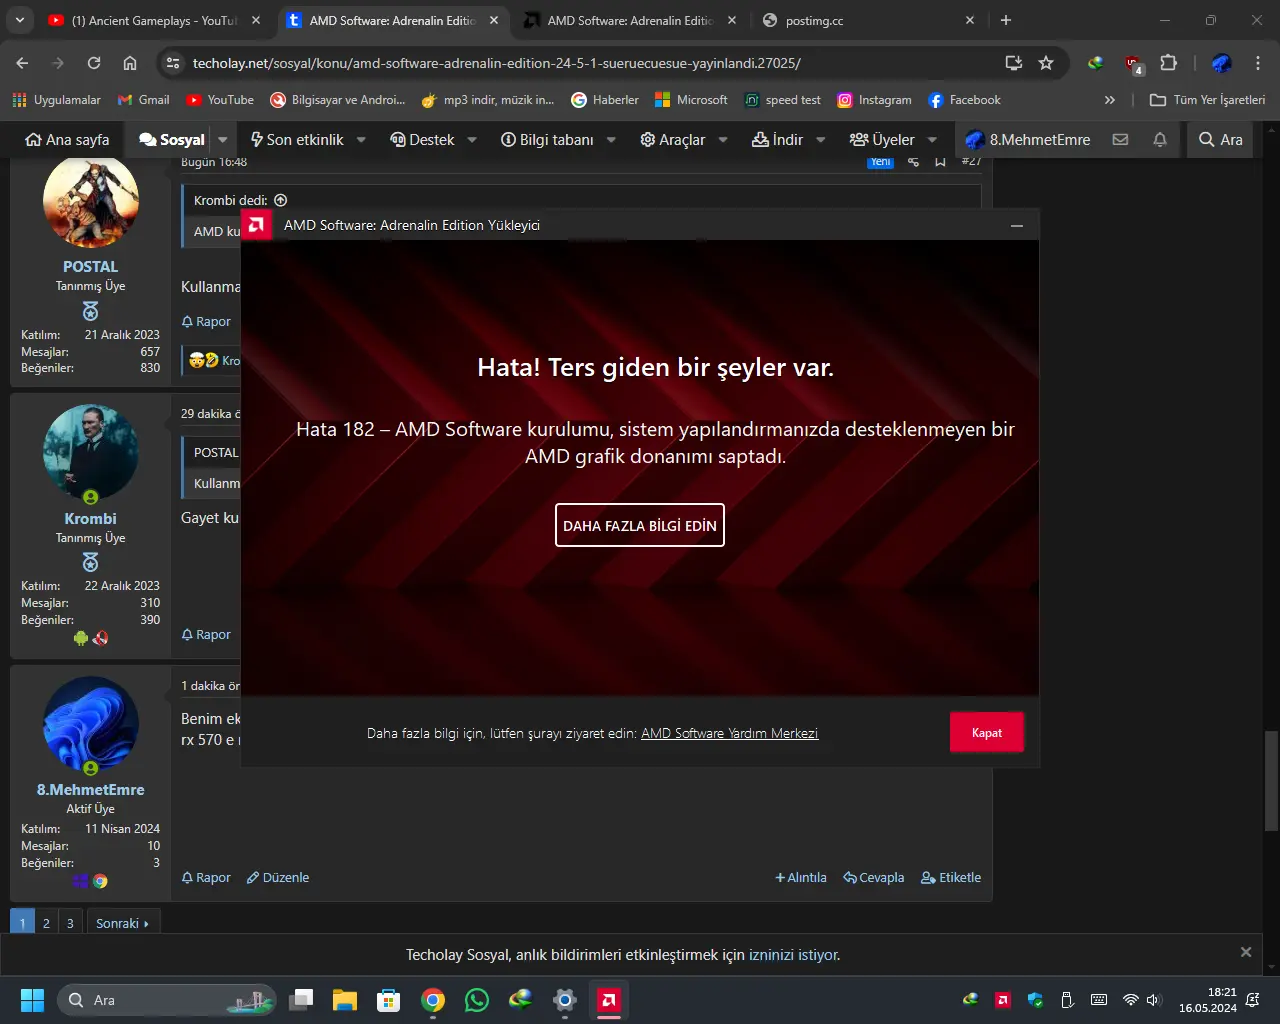This screenshot has height=1024, width=1280.
Task: Go to Sonraki next page
Action: pos(122,922)
